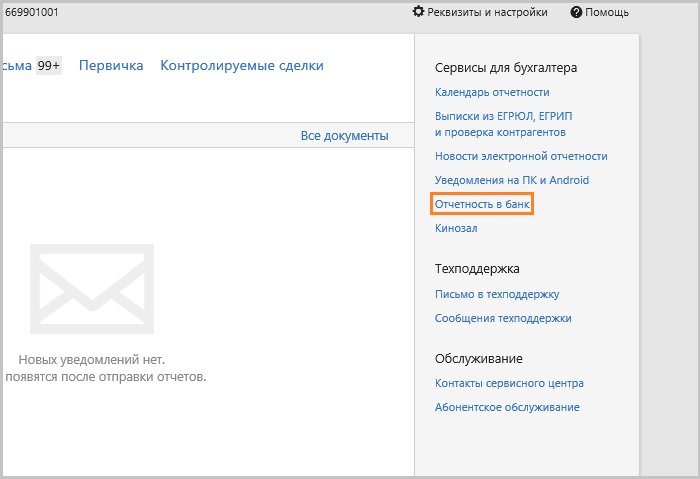The image size is (700, 479).
Task: Click the 99+ unread letters badge
Action: tap(49, 66)
